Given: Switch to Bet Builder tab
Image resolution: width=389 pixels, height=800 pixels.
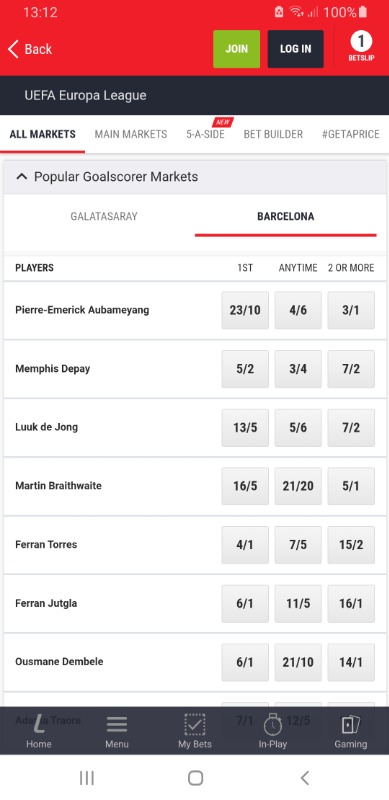Looking at the screenshot, I should [273, 134].
